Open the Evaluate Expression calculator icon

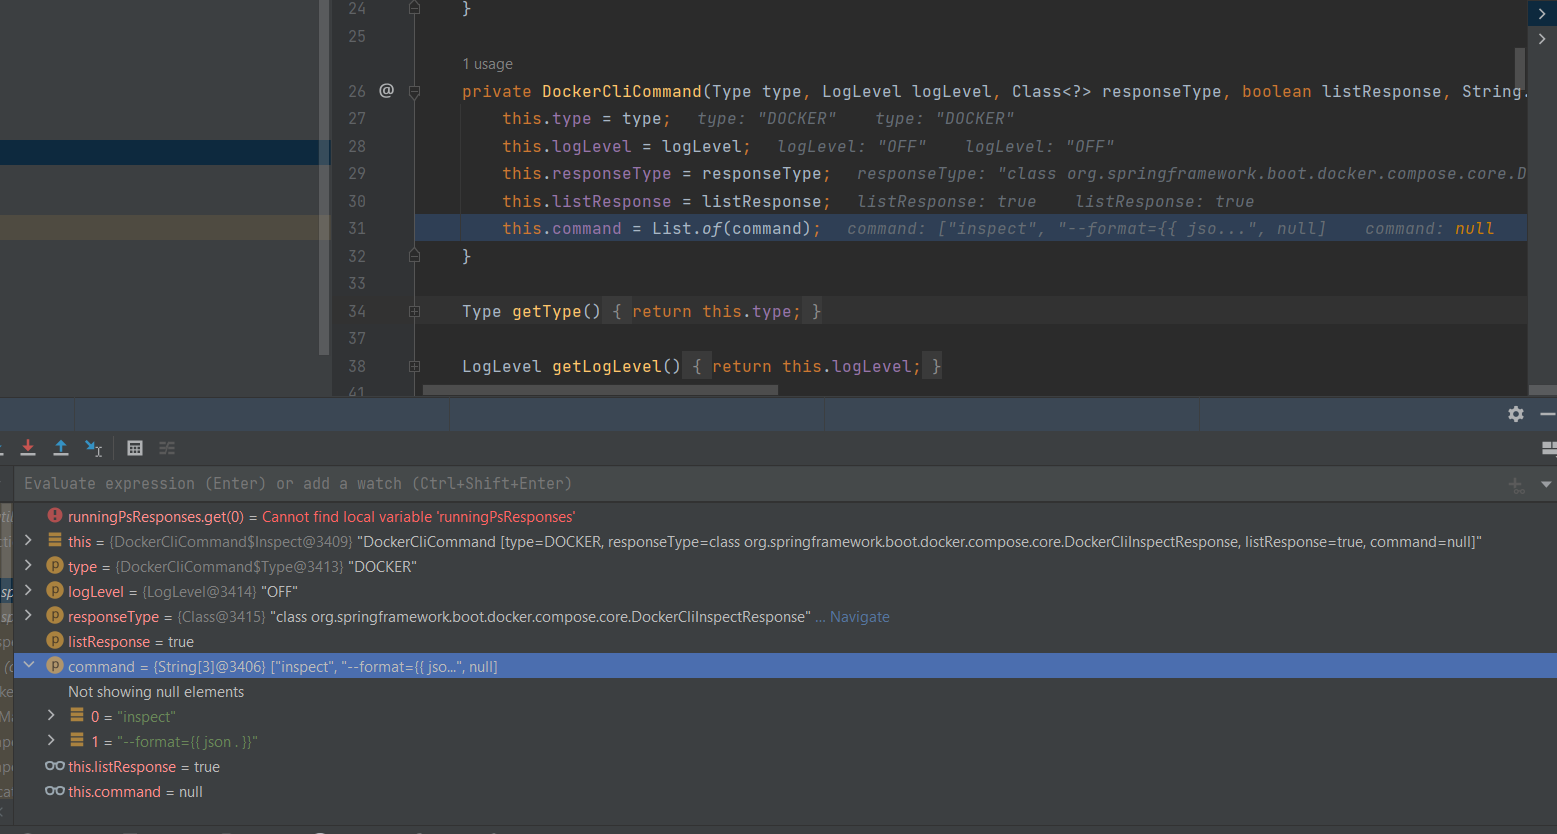135,448
